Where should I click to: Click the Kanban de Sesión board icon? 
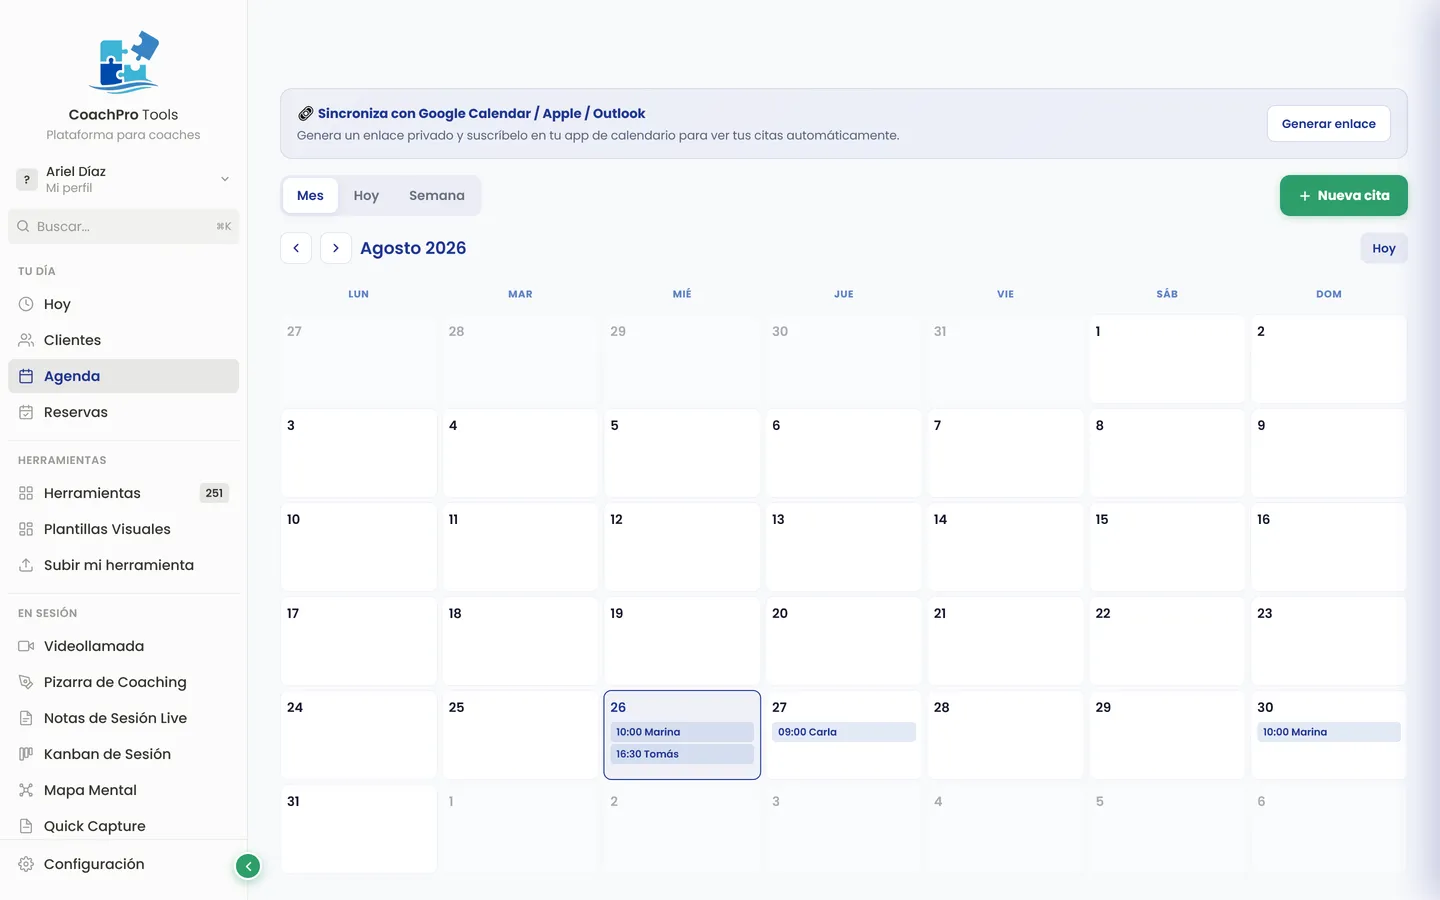tap(26, 754)
